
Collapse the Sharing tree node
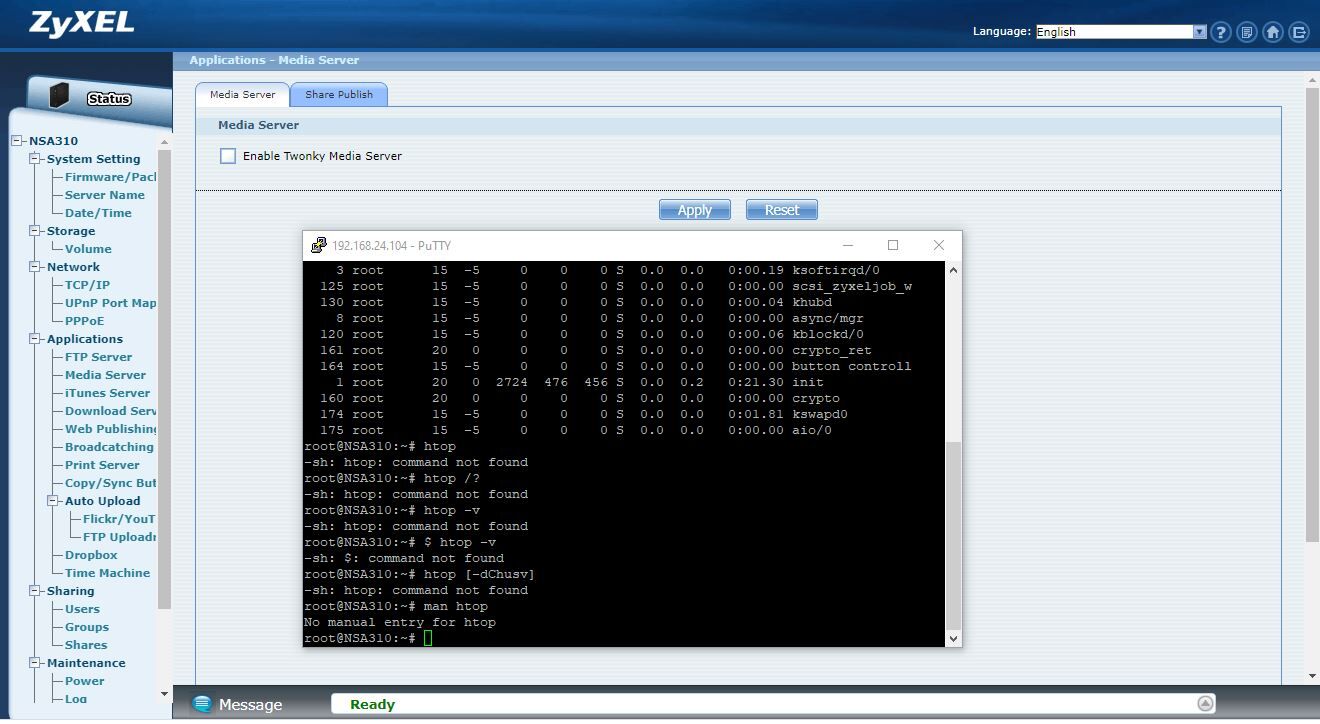click(36, 591)
